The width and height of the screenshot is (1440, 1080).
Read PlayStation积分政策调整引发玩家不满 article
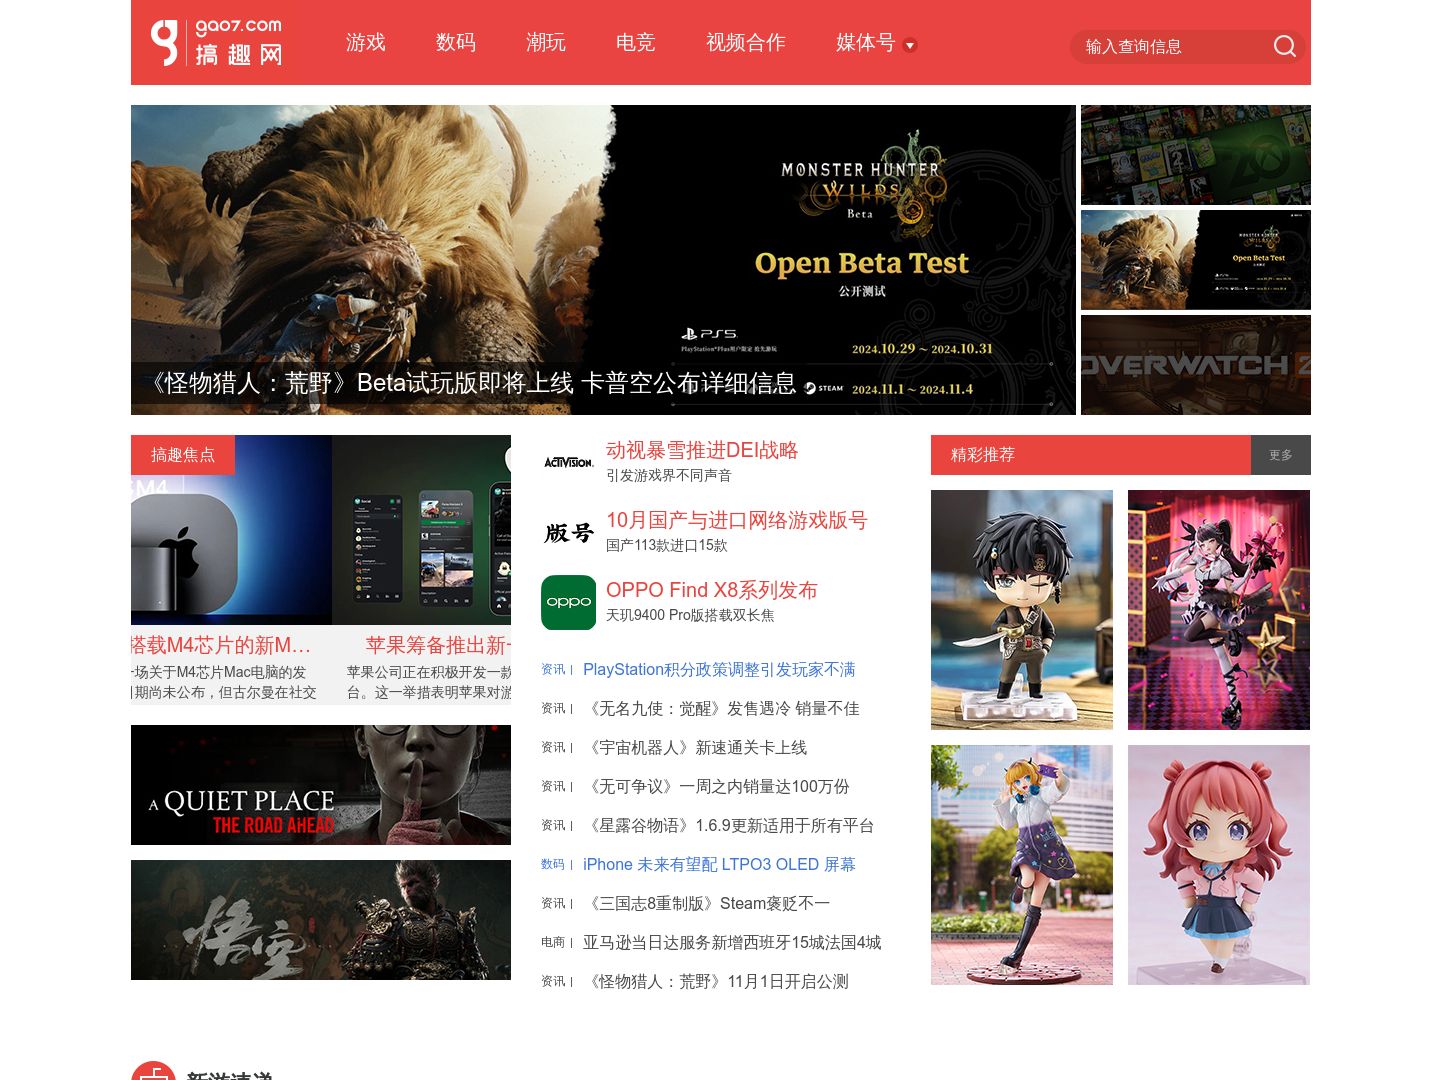719,669
